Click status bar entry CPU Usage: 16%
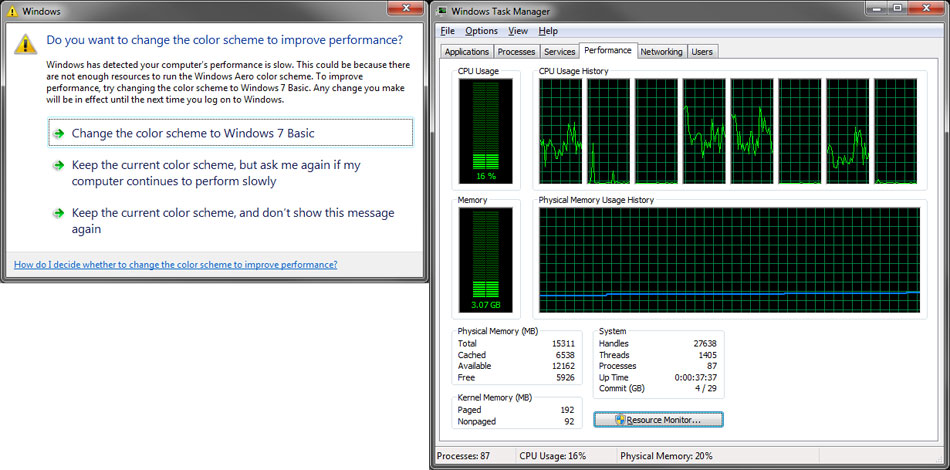The width and height of the screenshot is (950, 470). (x=553, y=456)
